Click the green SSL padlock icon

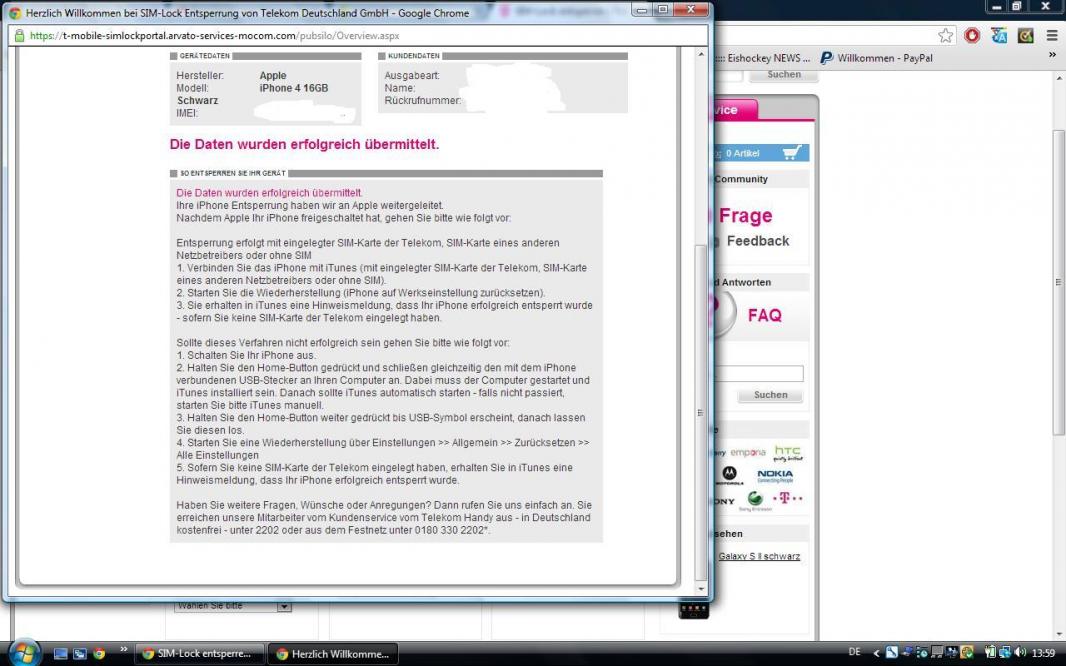pos(19,35)
